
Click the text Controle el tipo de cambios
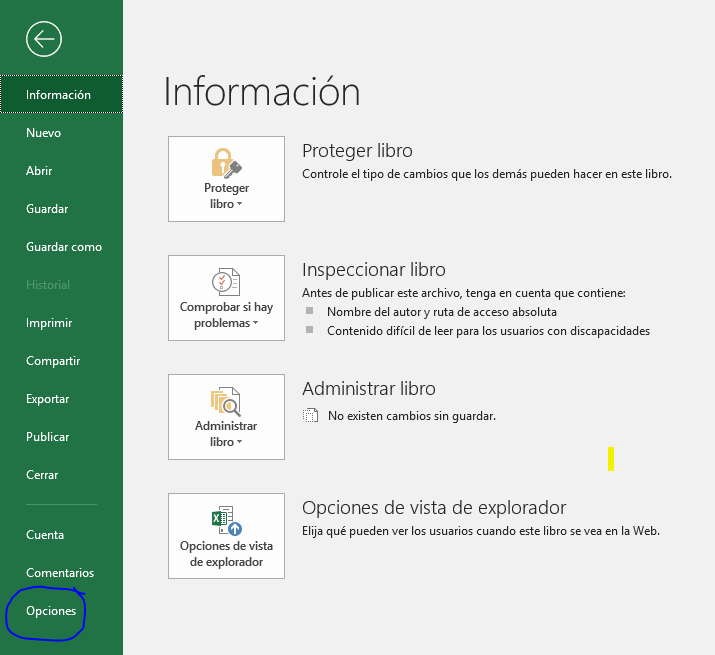coord(487,174)
